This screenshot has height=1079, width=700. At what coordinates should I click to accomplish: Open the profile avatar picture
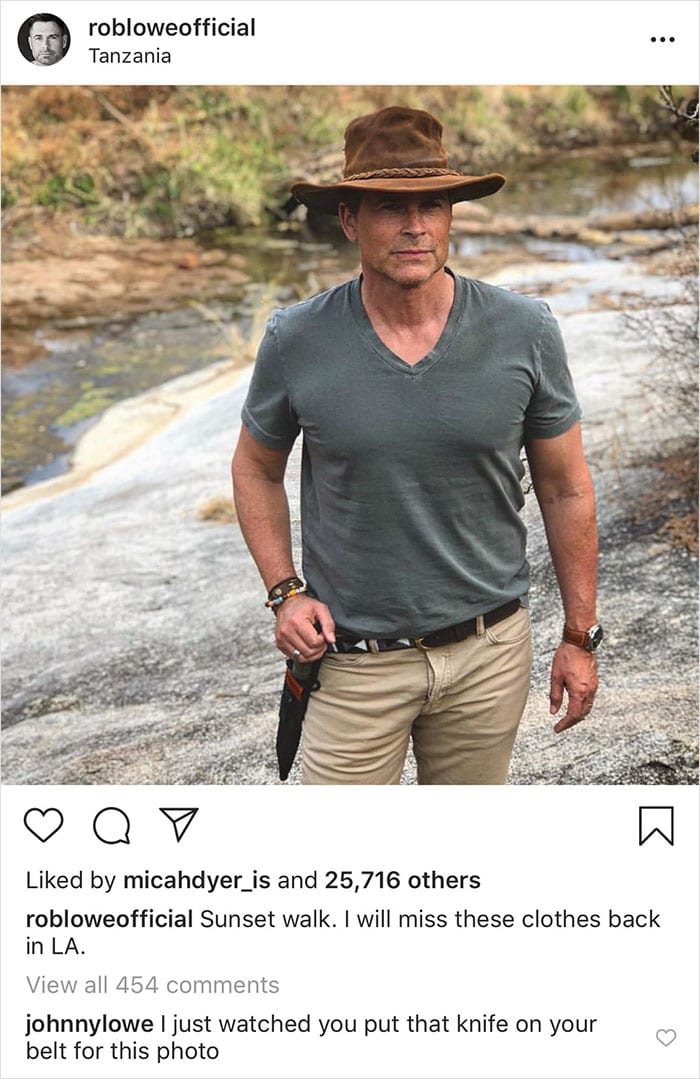tap(44, 40)
